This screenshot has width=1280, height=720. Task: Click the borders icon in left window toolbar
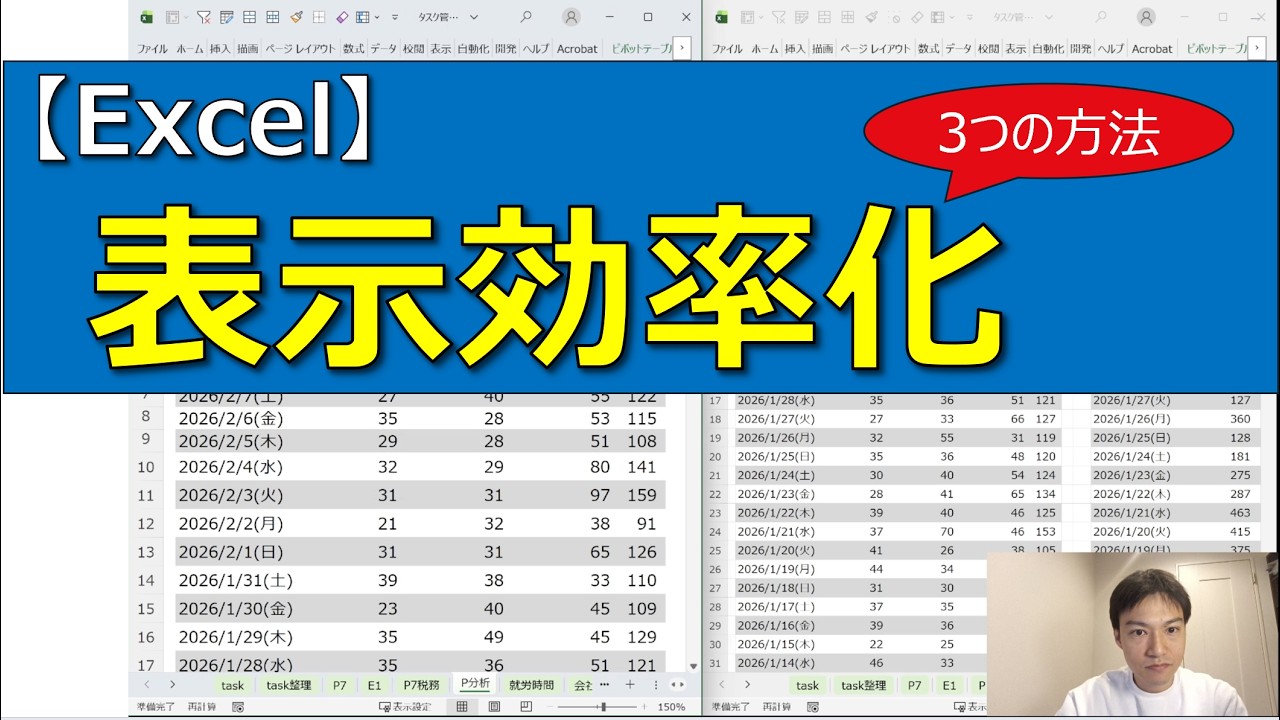[x=319, y=17]
